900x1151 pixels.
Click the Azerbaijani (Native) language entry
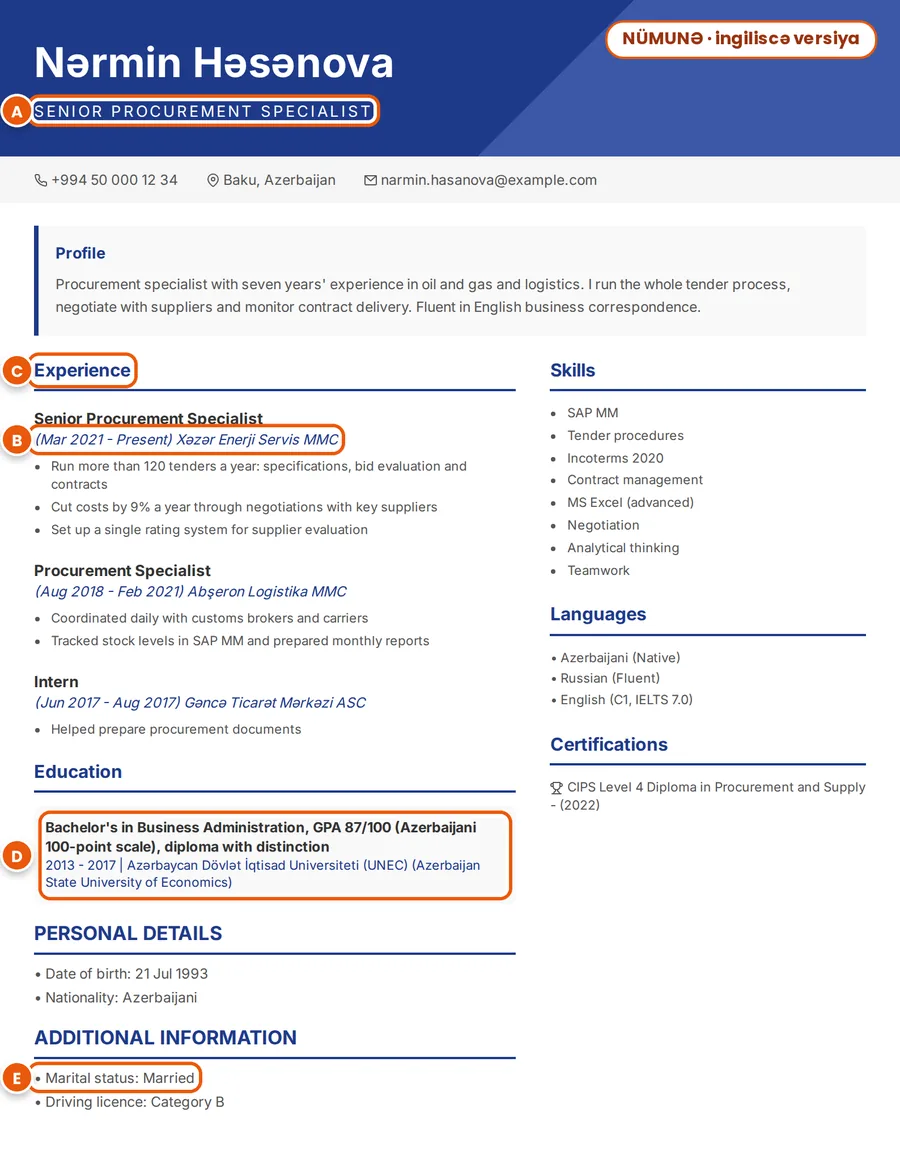point(616,658)
